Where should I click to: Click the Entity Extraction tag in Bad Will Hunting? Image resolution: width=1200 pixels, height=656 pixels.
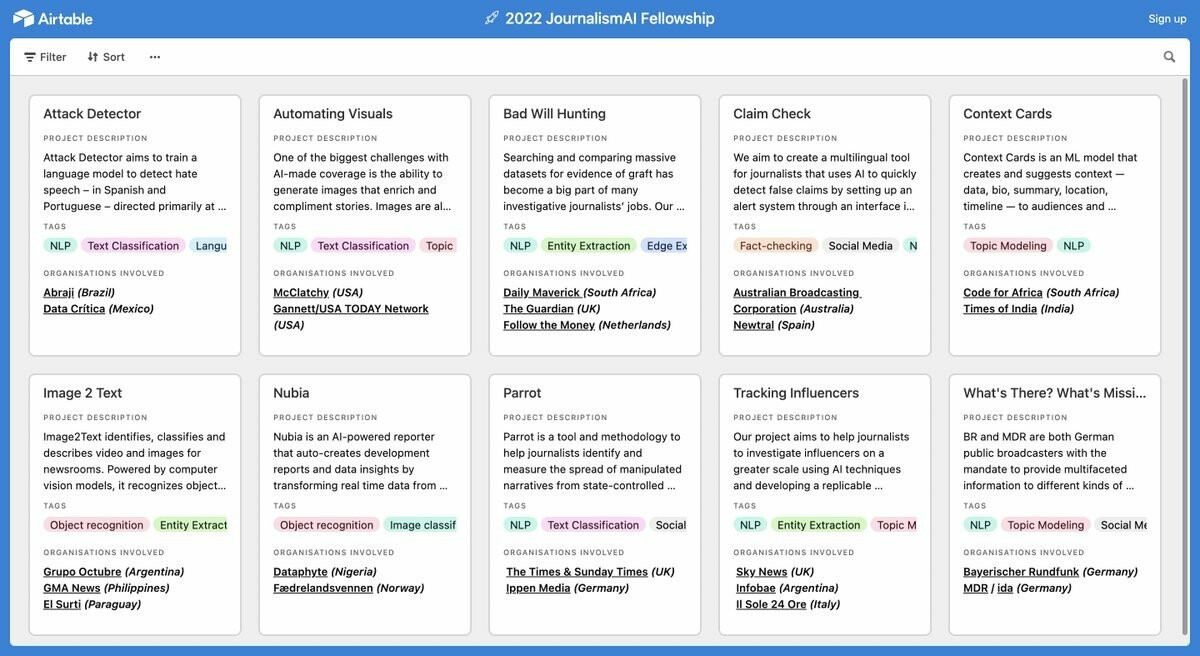click(x=589, y=246)
